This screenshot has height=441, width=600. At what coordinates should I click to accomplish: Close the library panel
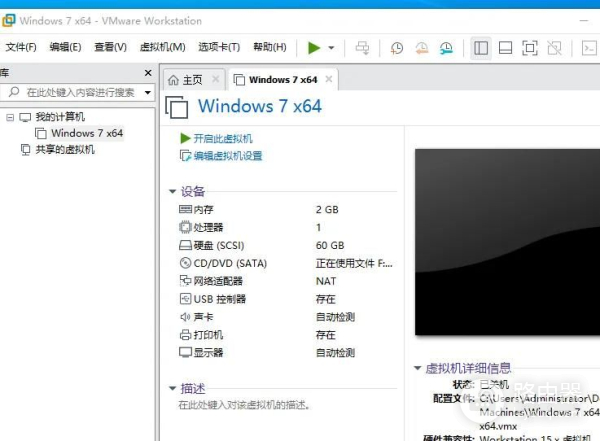(148, 73)
